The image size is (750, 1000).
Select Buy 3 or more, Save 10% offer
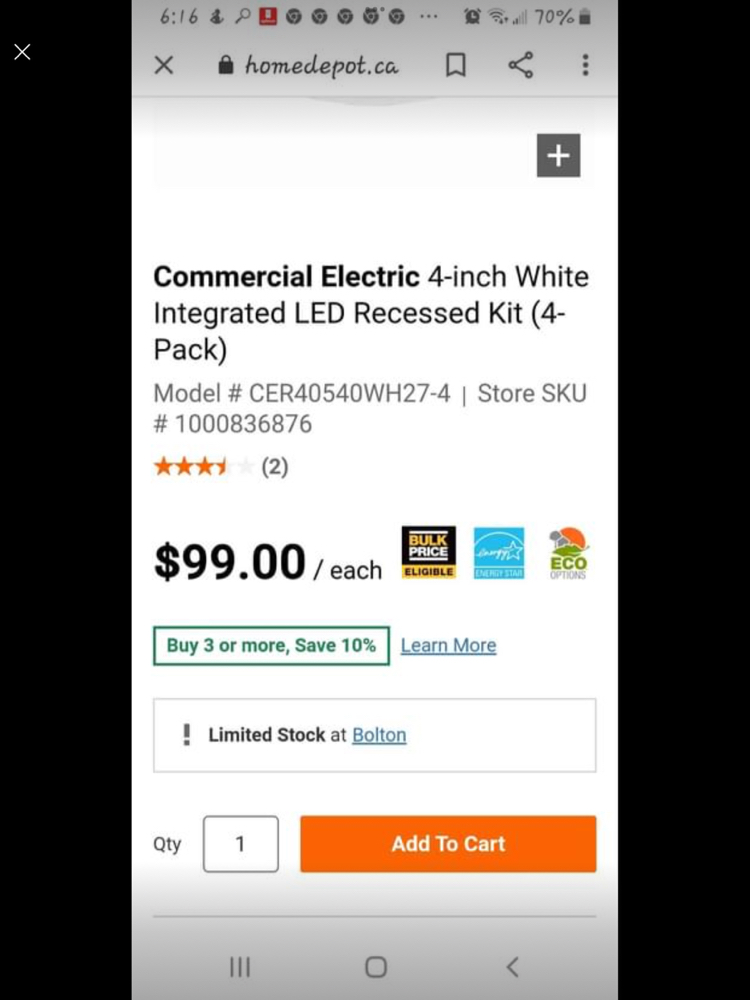(x=271, y=645)
